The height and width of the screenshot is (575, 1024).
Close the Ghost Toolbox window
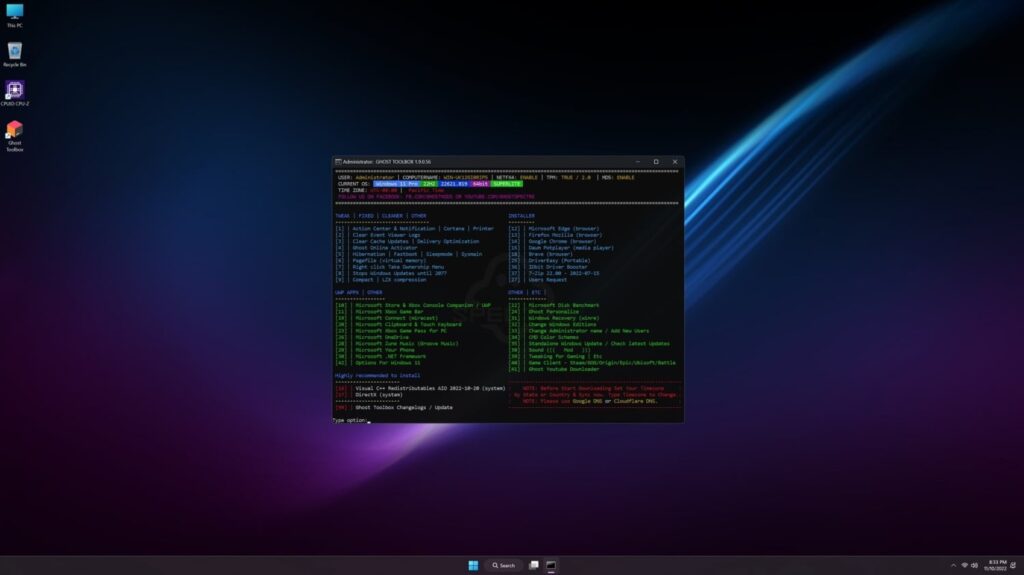click(x=675, y=161)
